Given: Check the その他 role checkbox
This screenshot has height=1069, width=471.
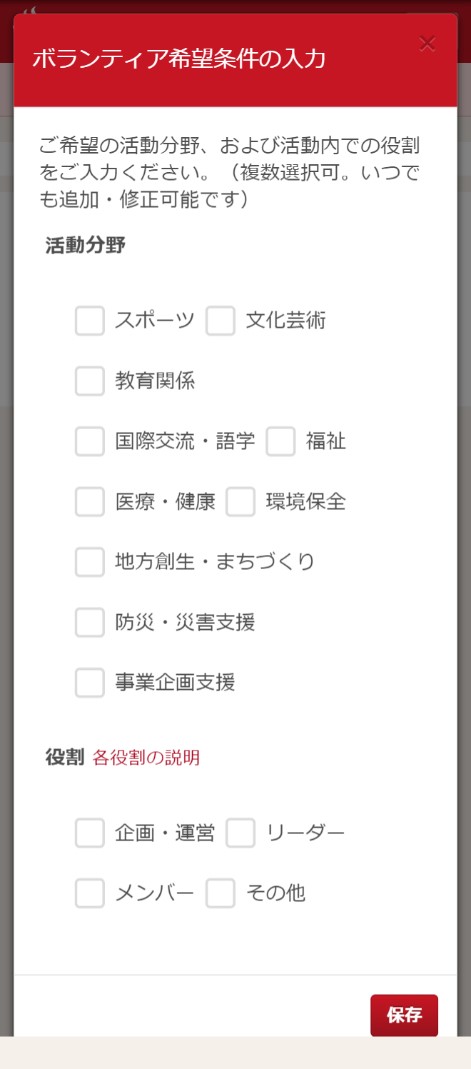Looking at the screenshot, I should pos(220,893).
